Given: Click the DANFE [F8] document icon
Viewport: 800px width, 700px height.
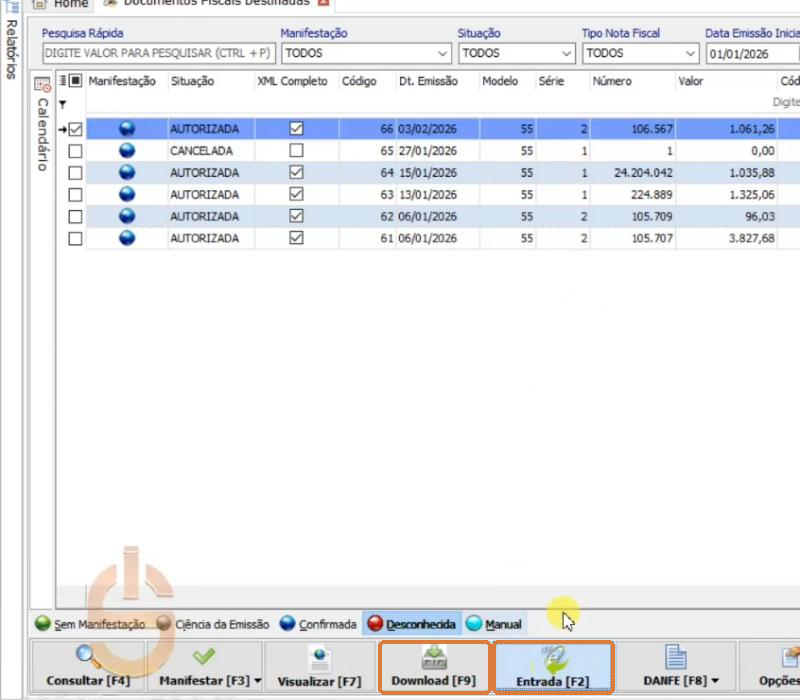Looking at the screenshot, I should coord(676,657).
